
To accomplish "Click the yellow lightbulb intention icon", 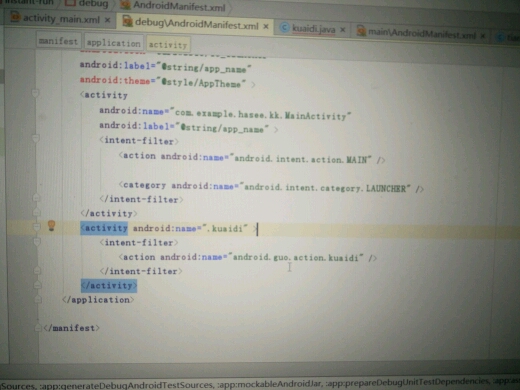I will tap(51, 226).
